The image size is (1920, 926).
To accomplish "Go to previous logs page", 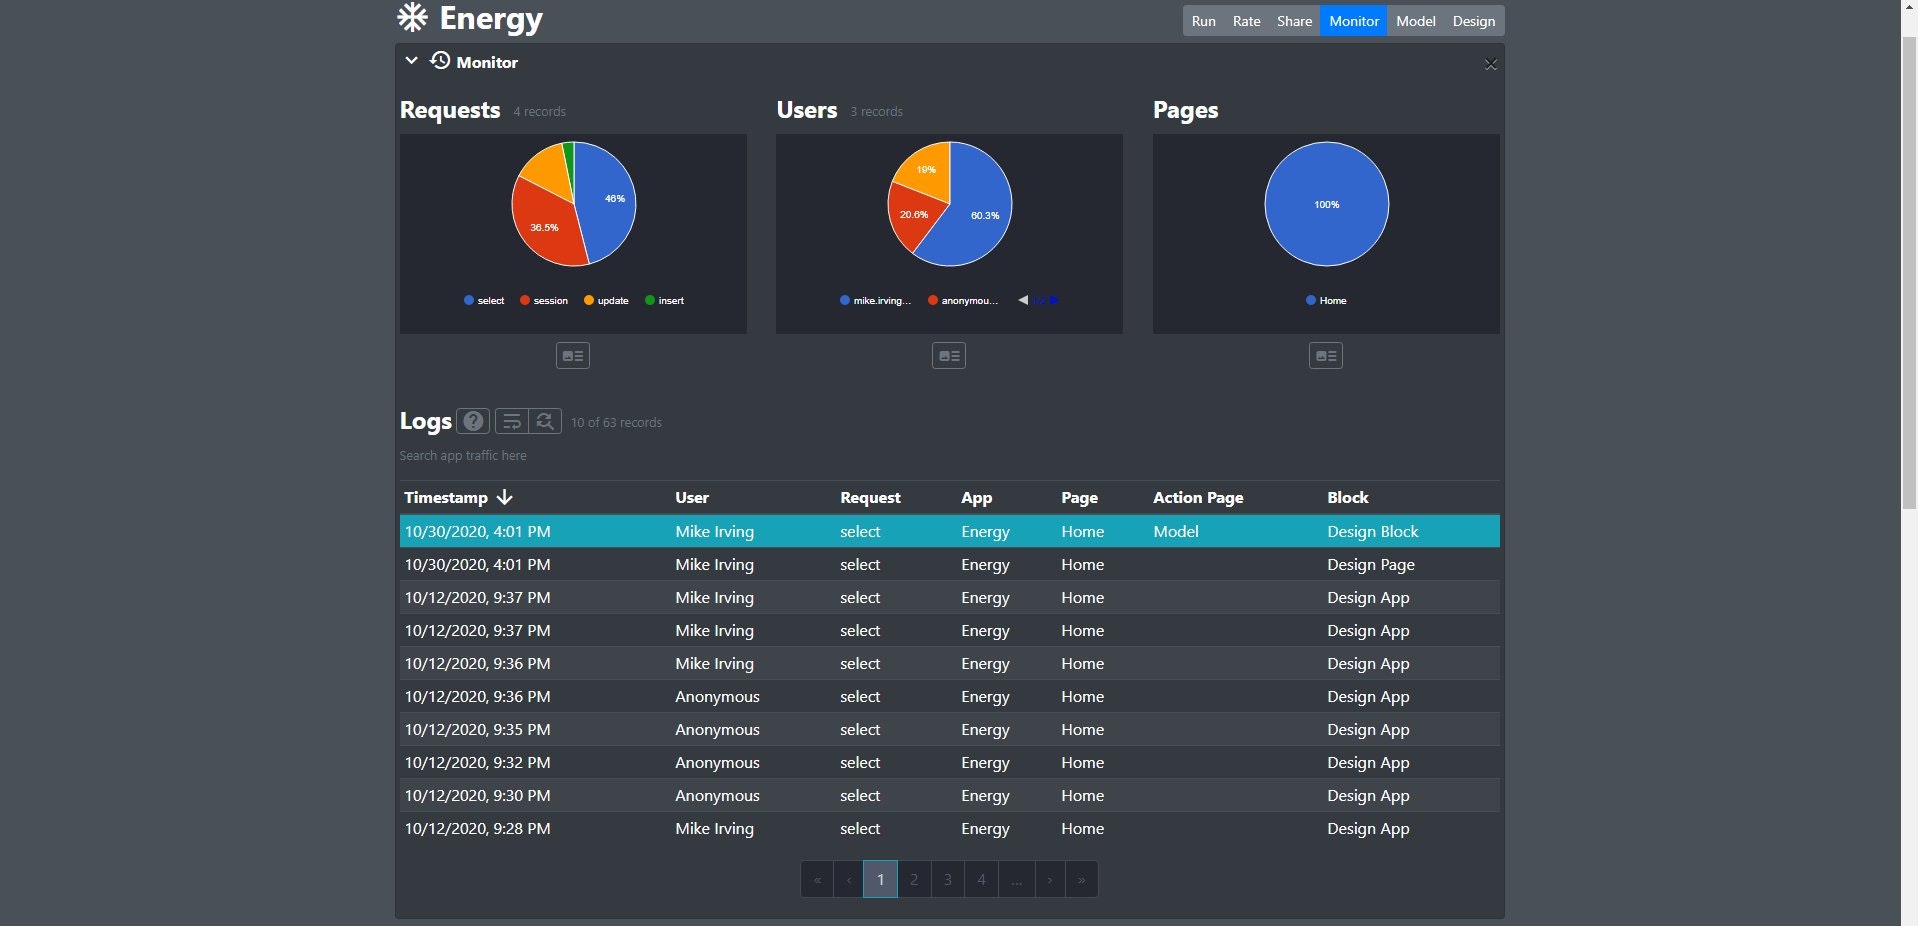I will click(x=849, y=880).
